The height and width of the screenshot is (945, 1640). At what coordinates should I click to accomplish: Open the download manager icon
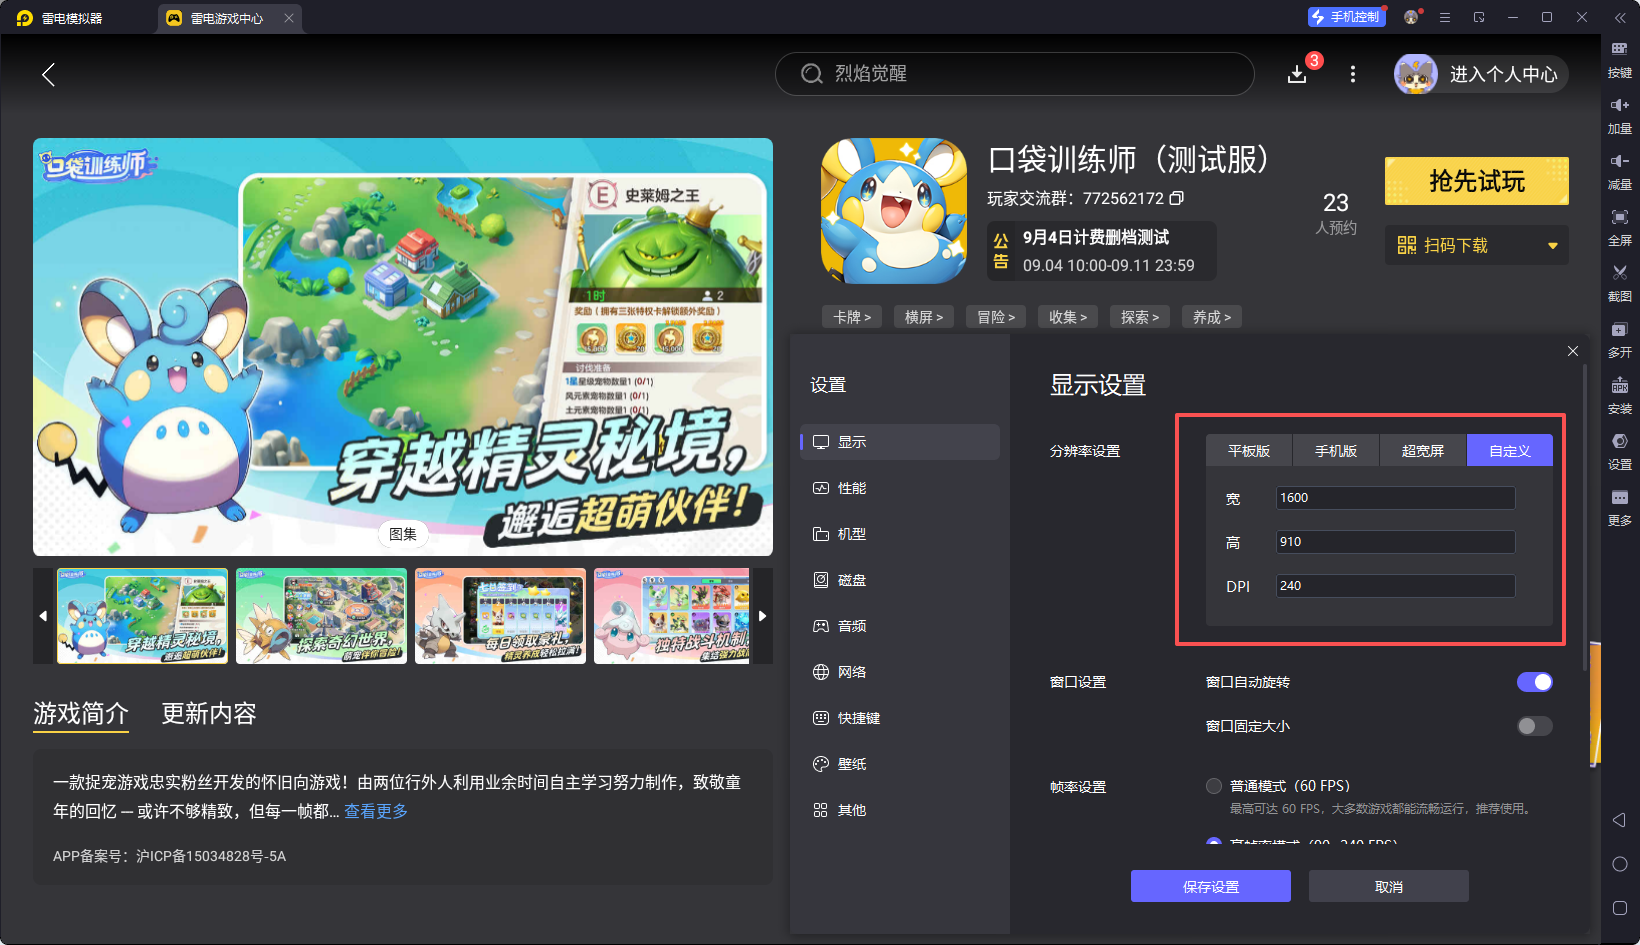coord(1297,74)
